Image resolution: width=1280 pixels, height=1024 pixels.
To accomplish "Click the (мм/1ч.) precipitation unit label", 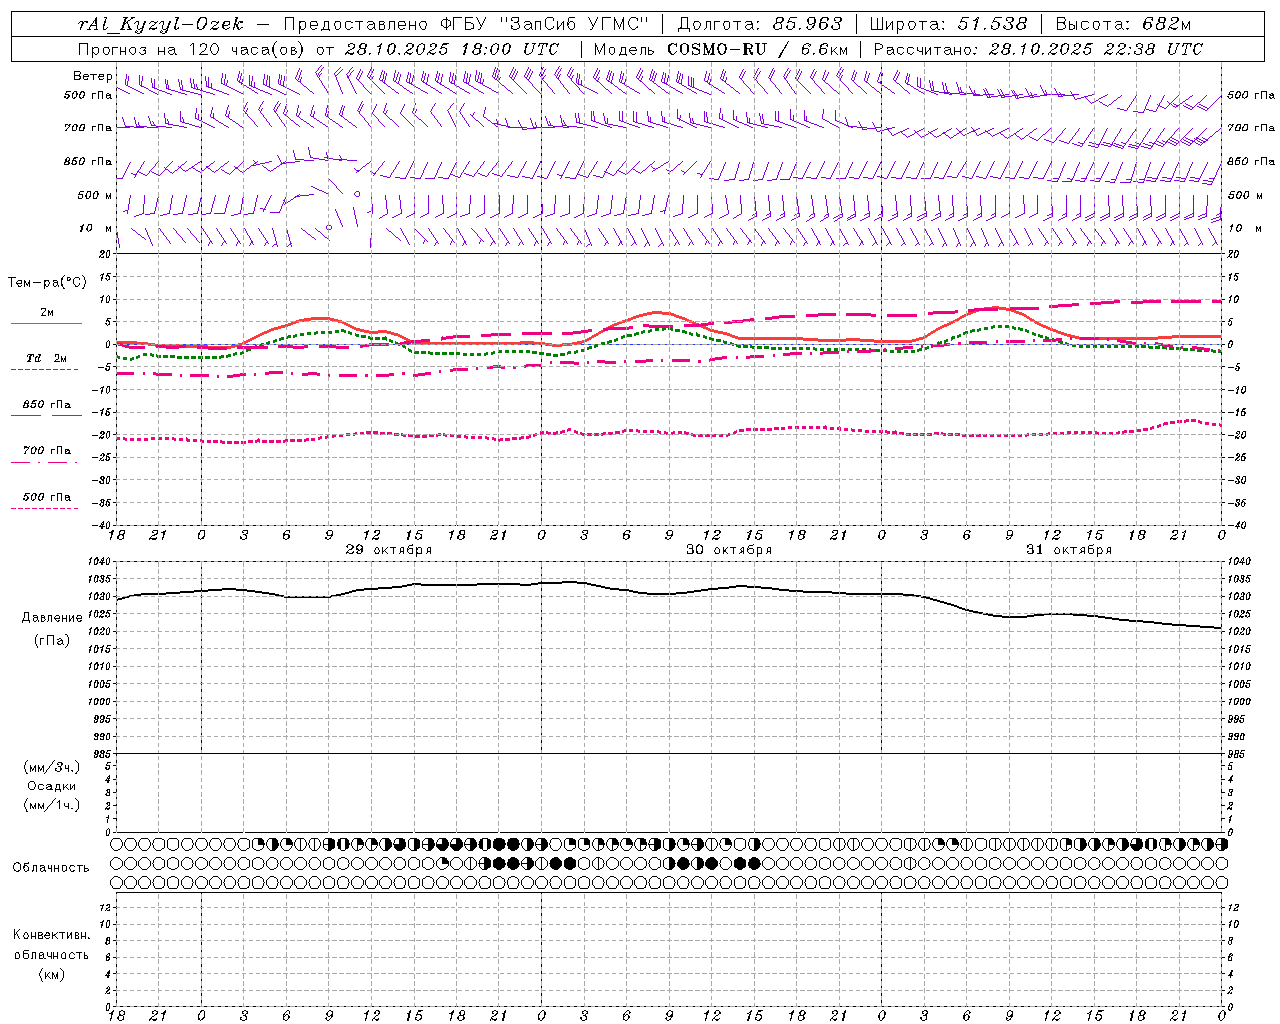I will (51, 806).
